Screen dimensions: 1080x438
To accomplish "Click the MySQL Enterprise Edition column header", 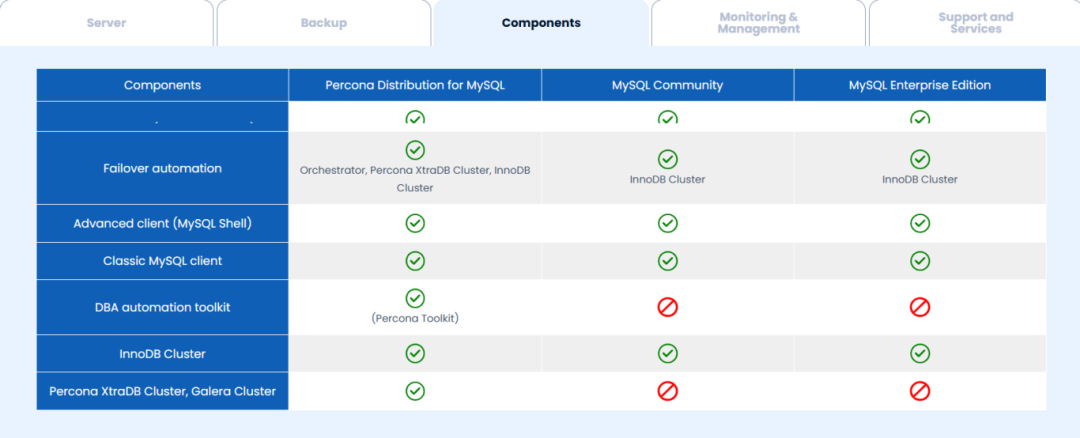I will pos(920,85).
